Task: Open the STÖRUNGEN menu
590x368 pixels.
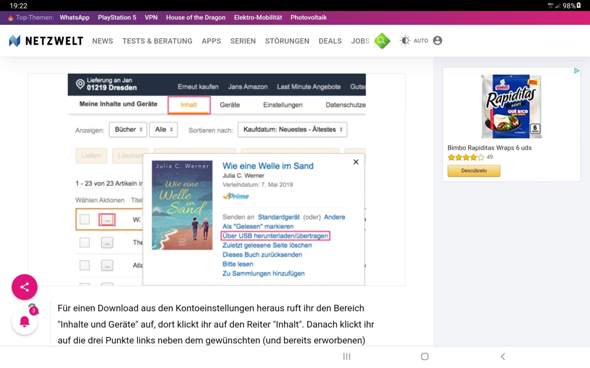Action: (287, 41)
